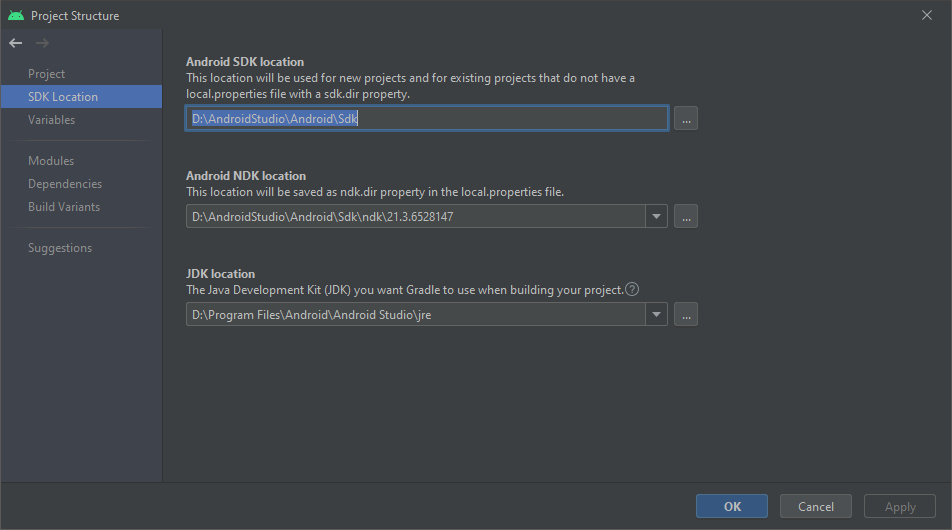This screenshot has height=530, width=952.
Task: Open Dependencies in sidebar
Action: (x=65, y=184)
